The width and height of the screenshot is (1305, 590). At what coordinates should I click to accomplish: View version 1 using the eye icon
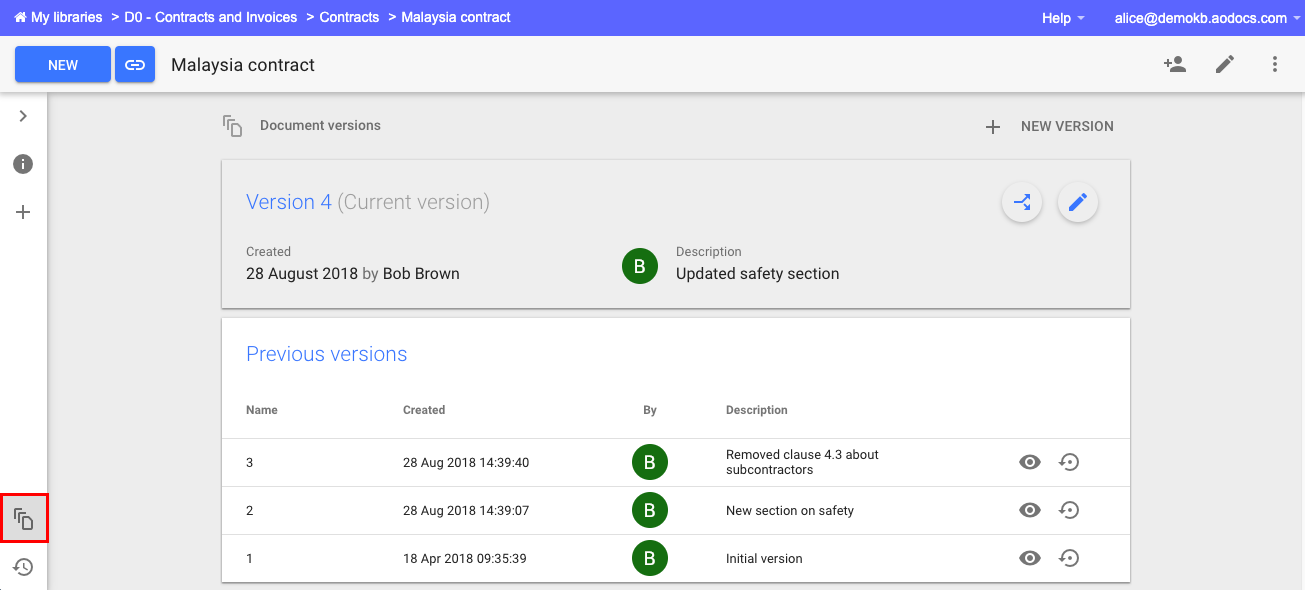coord(1030,558)
